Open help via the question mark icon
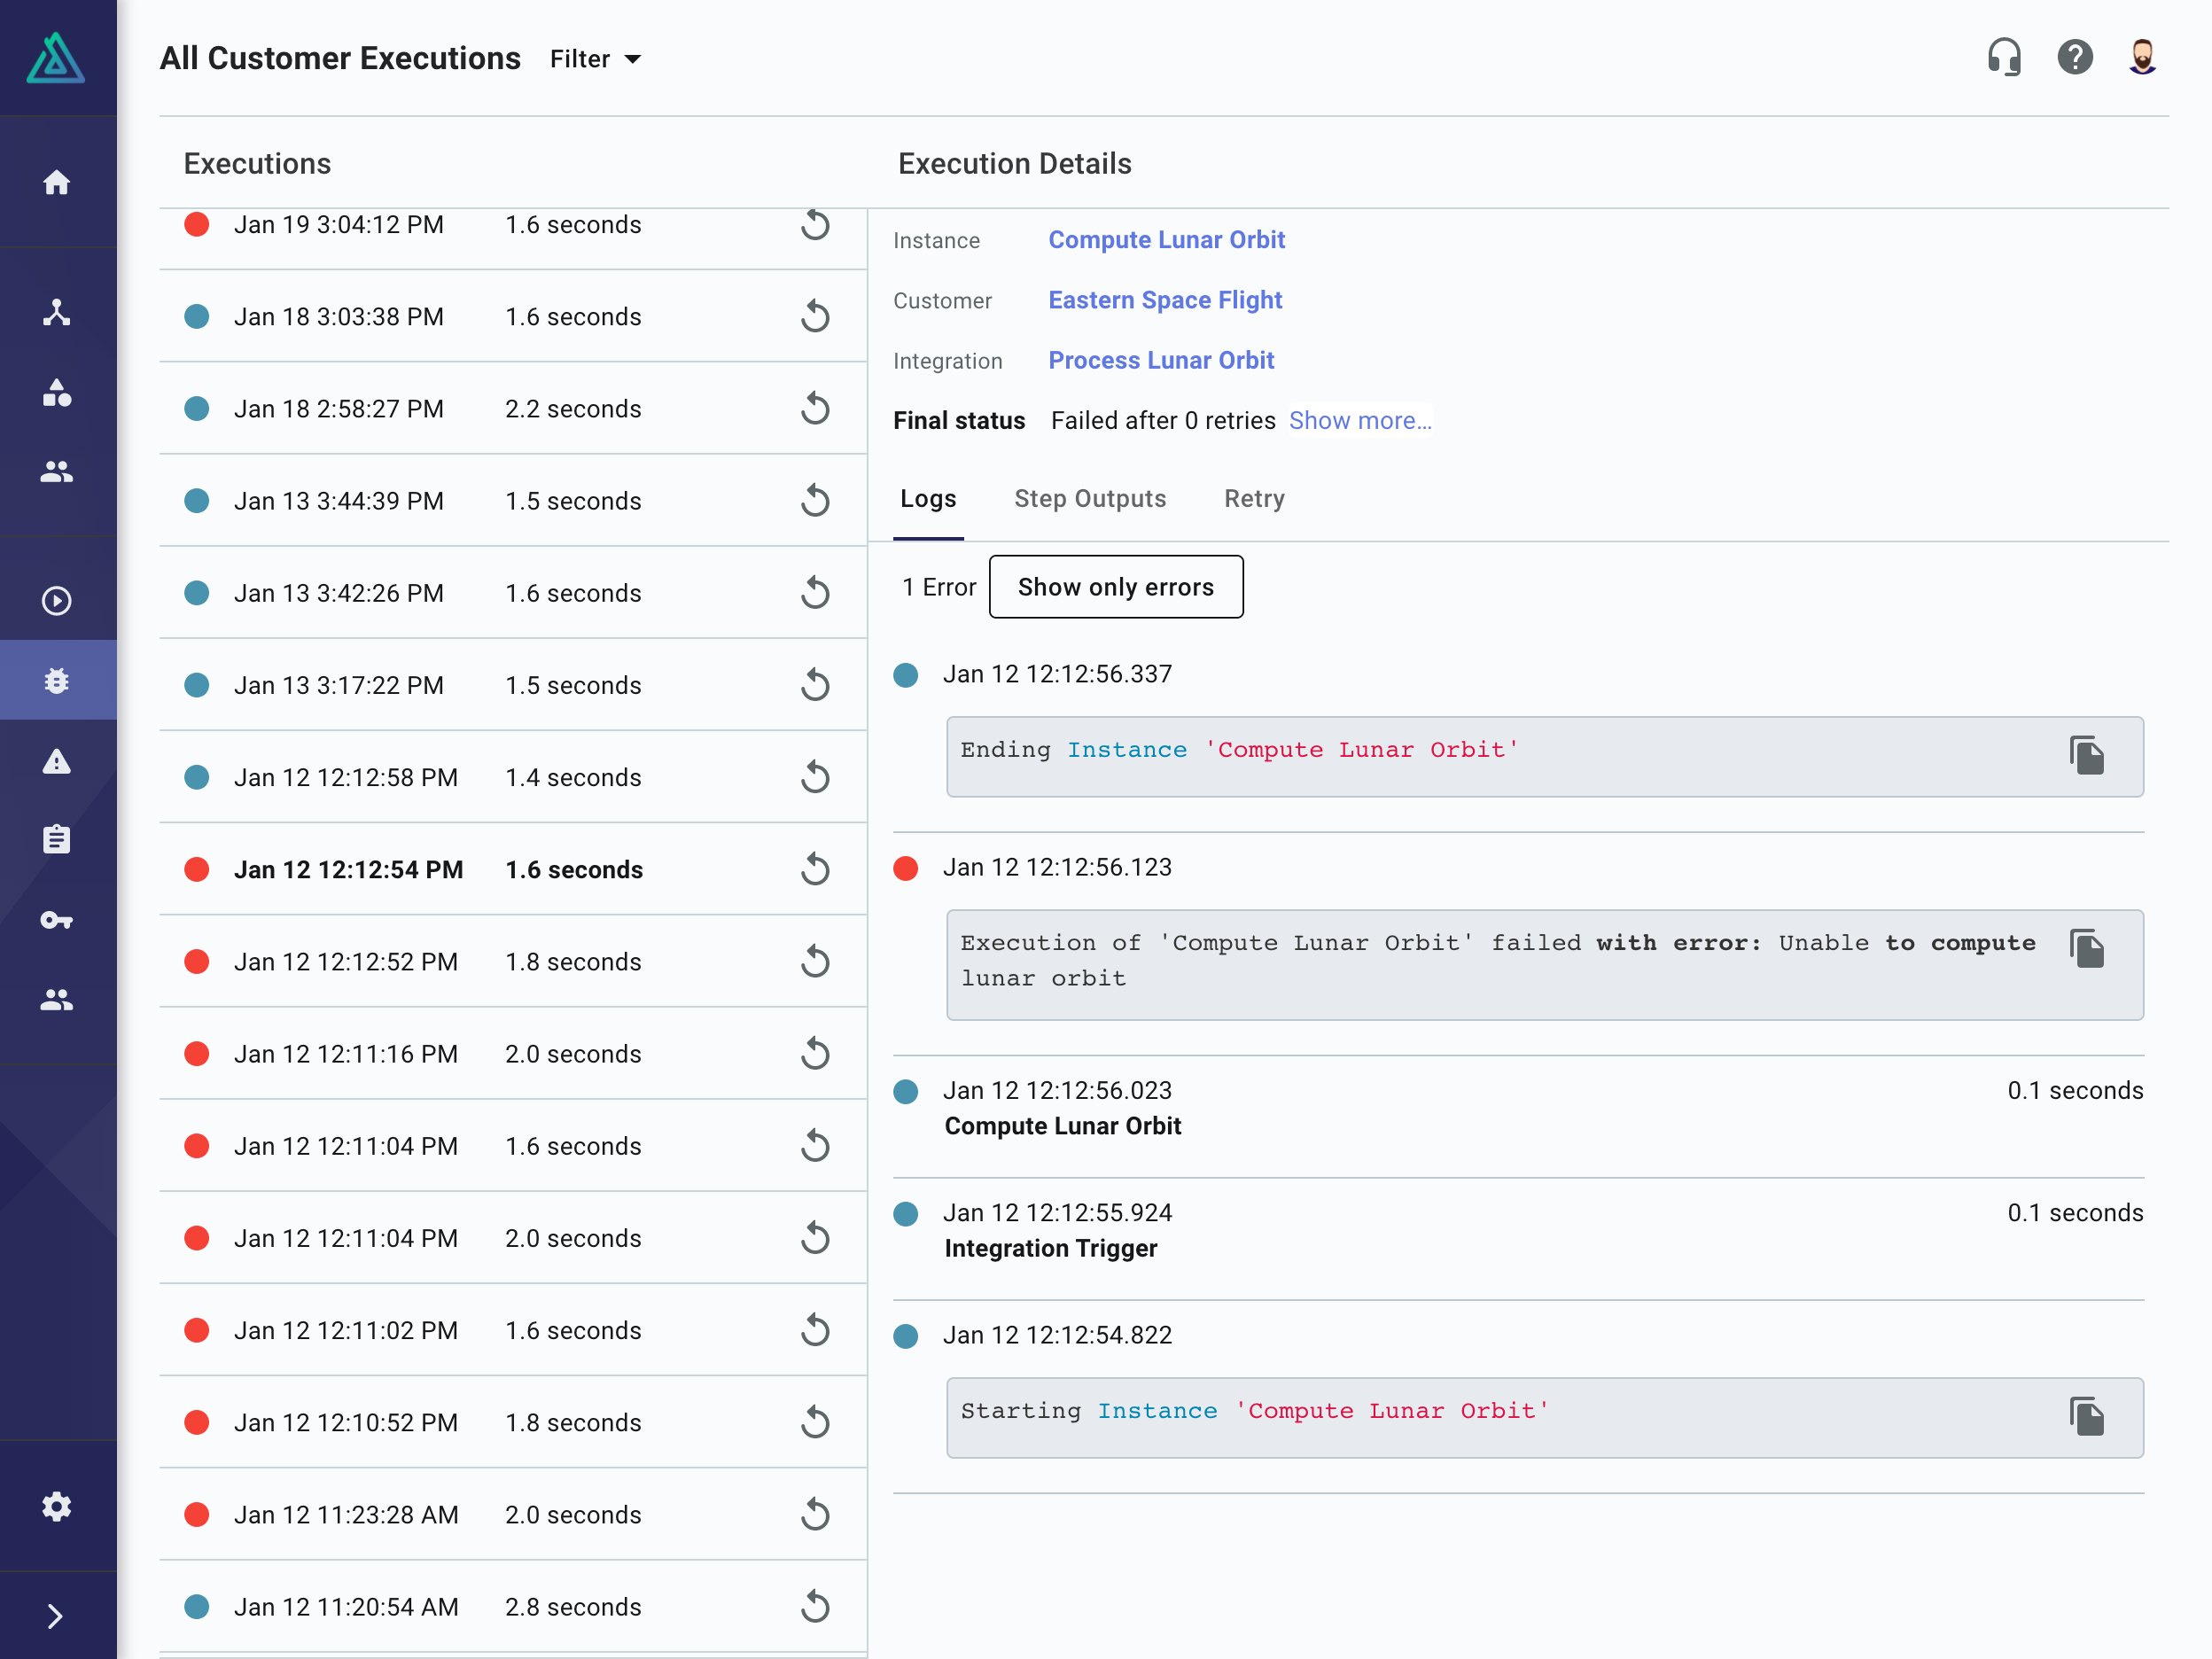2212x1659 pixels. 2075,57
